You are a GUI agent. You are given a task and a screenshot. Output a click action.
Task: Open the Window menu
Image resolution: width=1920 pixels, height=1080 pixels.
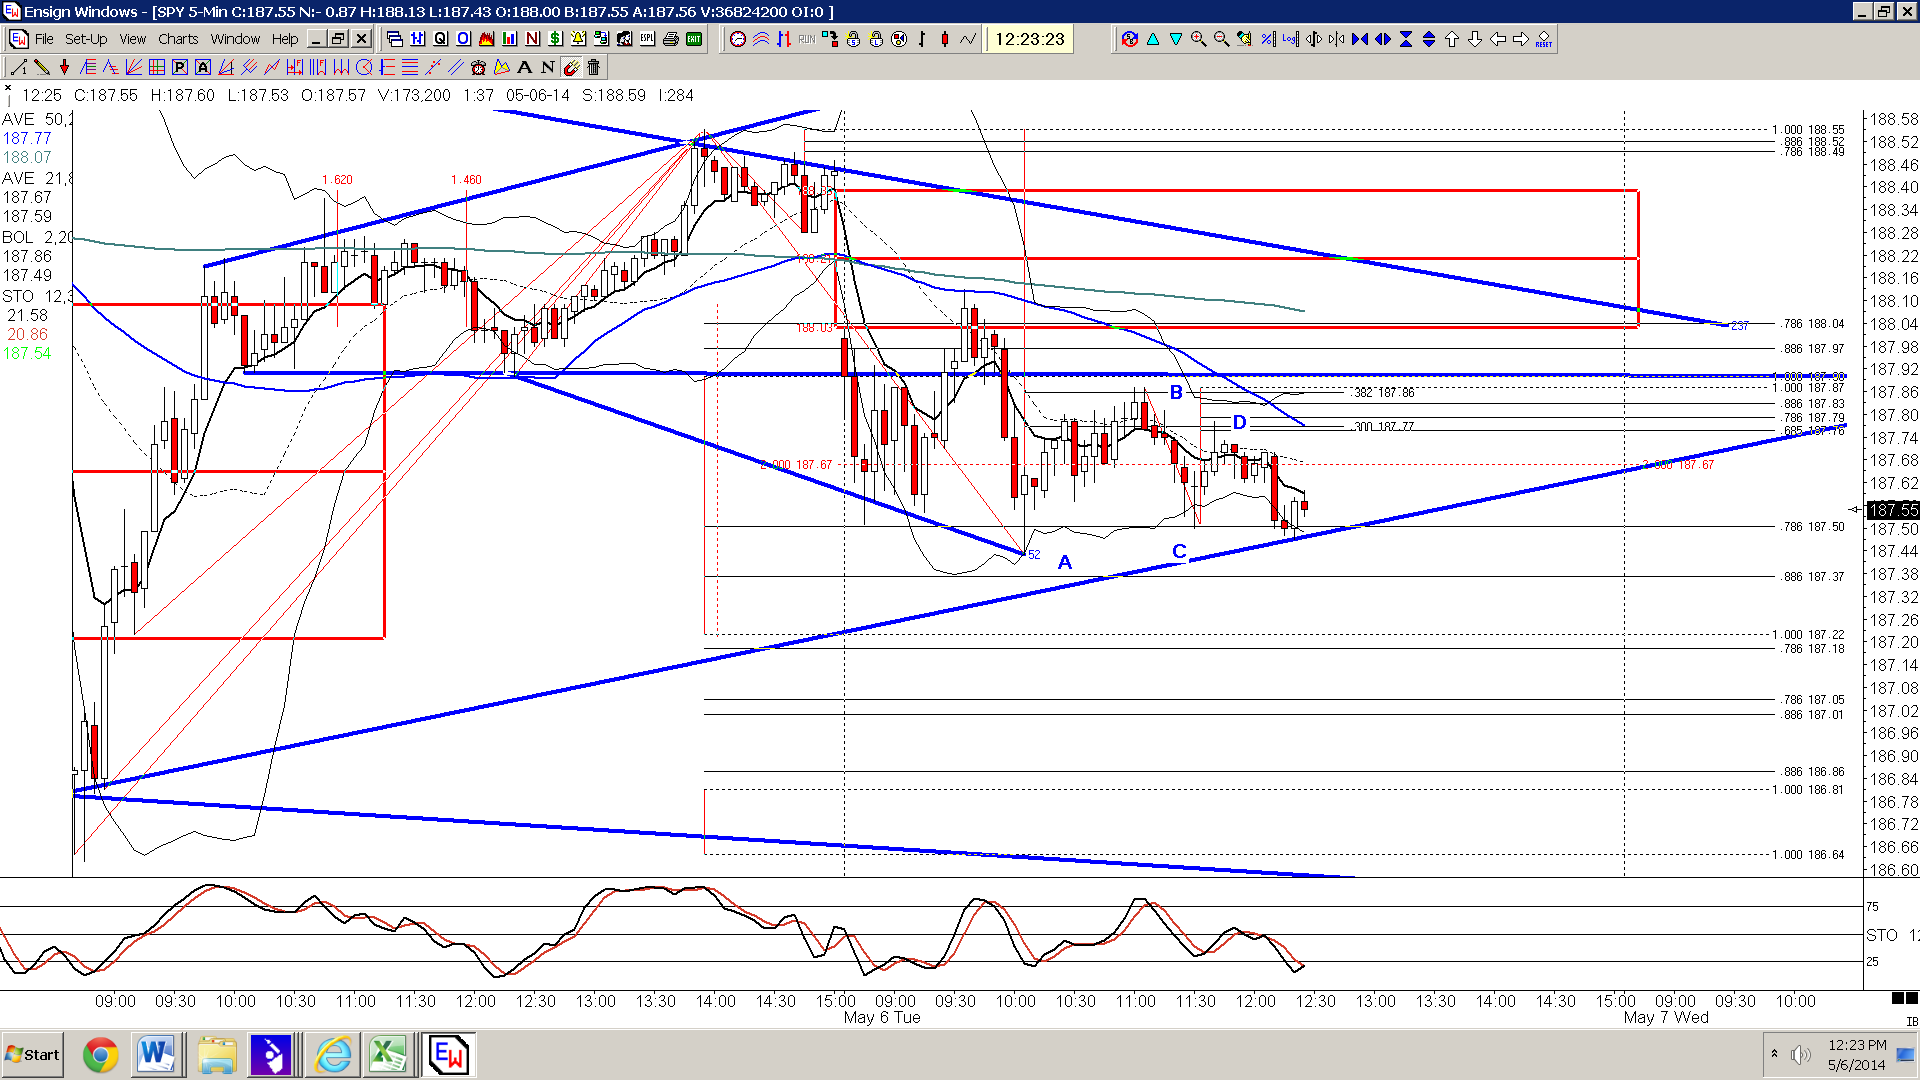235,39
